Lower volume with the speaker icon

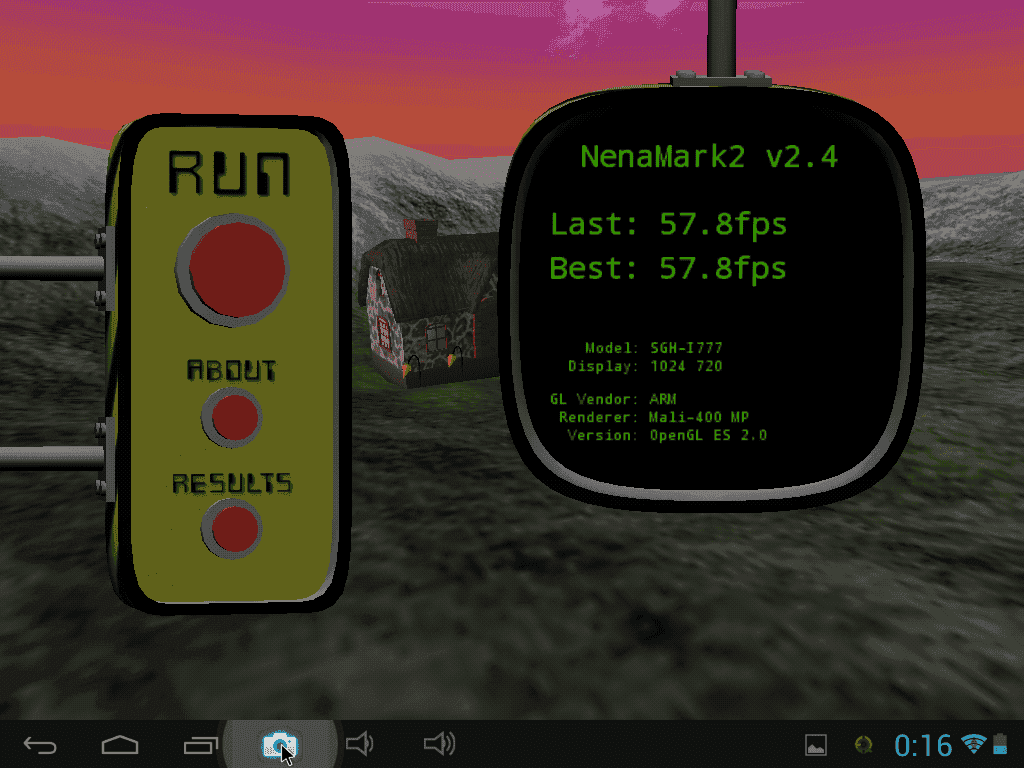(x=360, y=743)
